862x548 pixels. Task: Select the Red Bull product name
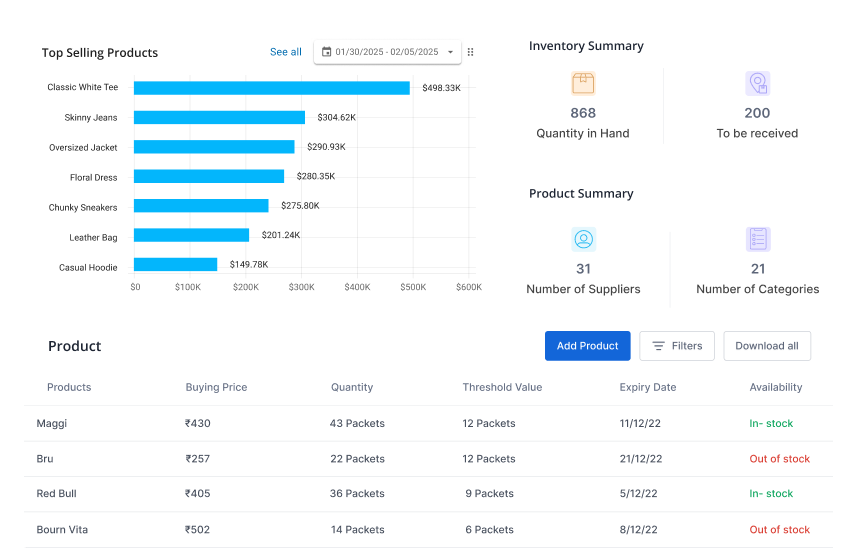[56, 494]
